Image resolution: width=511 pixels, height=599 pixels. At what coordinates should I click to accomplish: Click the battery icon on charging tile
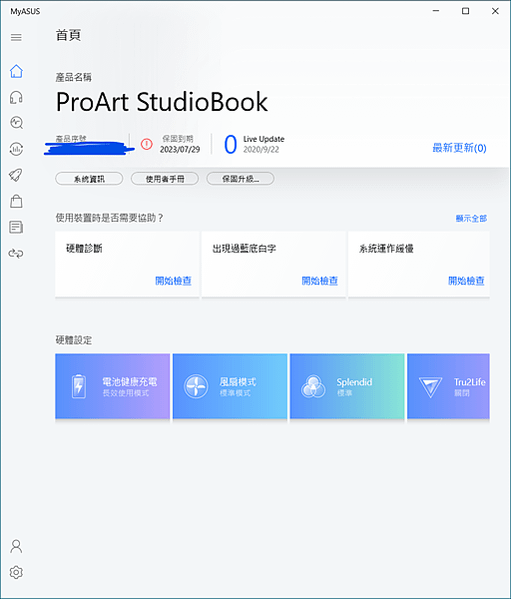[79, 386]
